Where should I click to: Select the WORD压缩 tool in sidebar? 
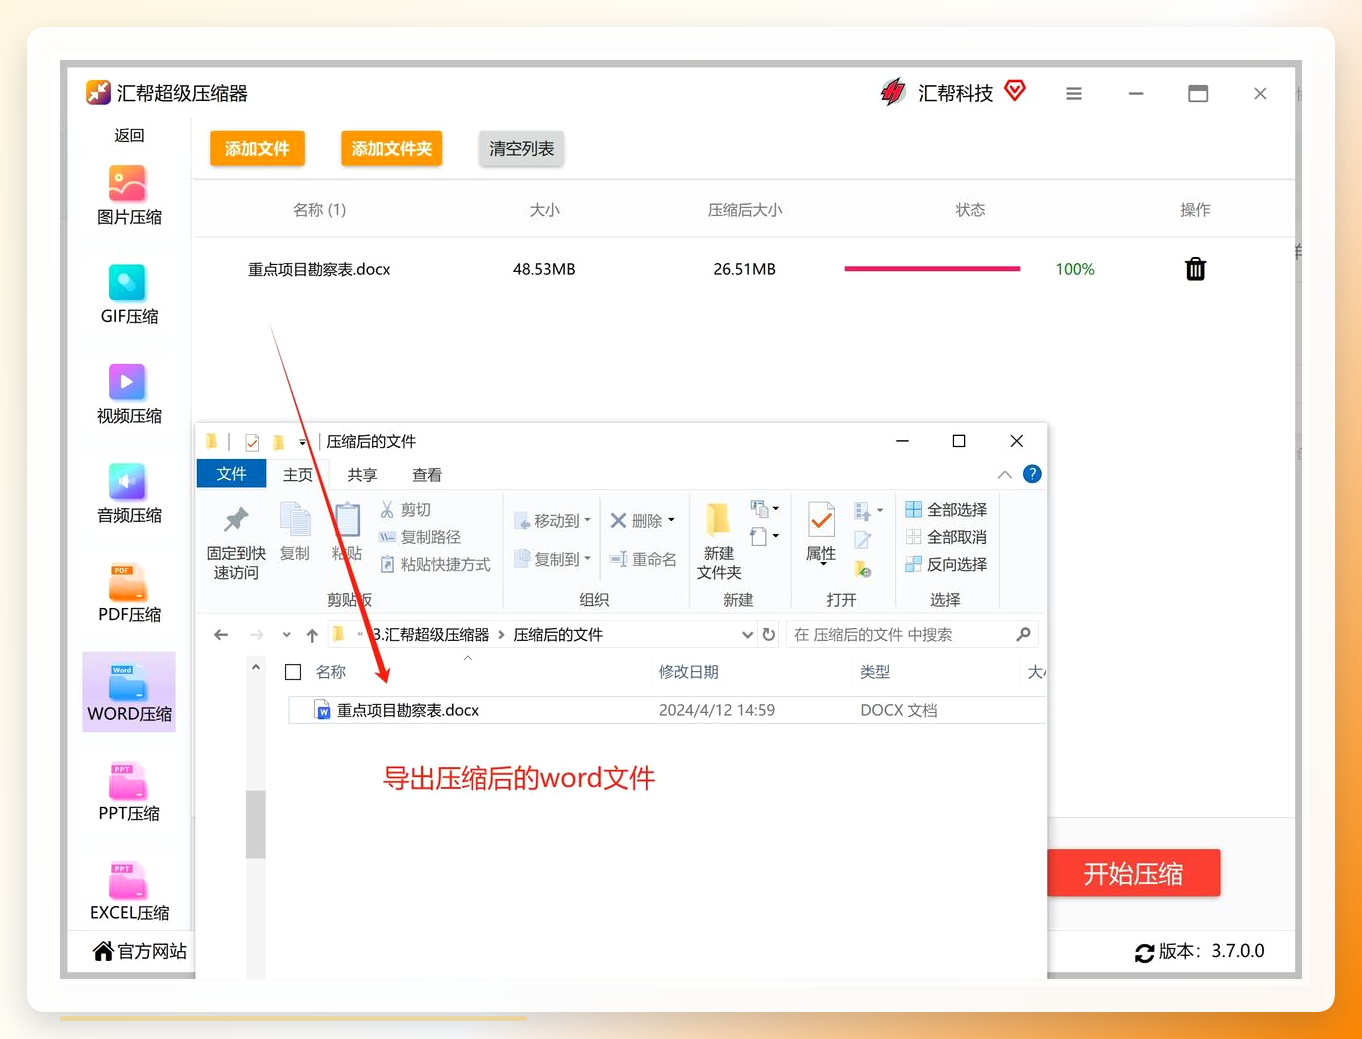(129, 692)
